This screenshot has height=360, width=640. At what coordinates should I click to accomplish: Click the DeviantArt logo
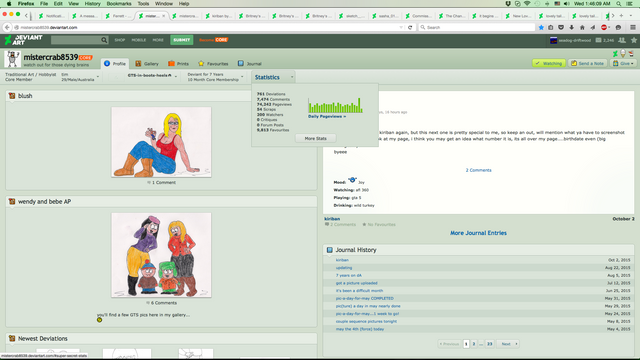click(23, 40)
